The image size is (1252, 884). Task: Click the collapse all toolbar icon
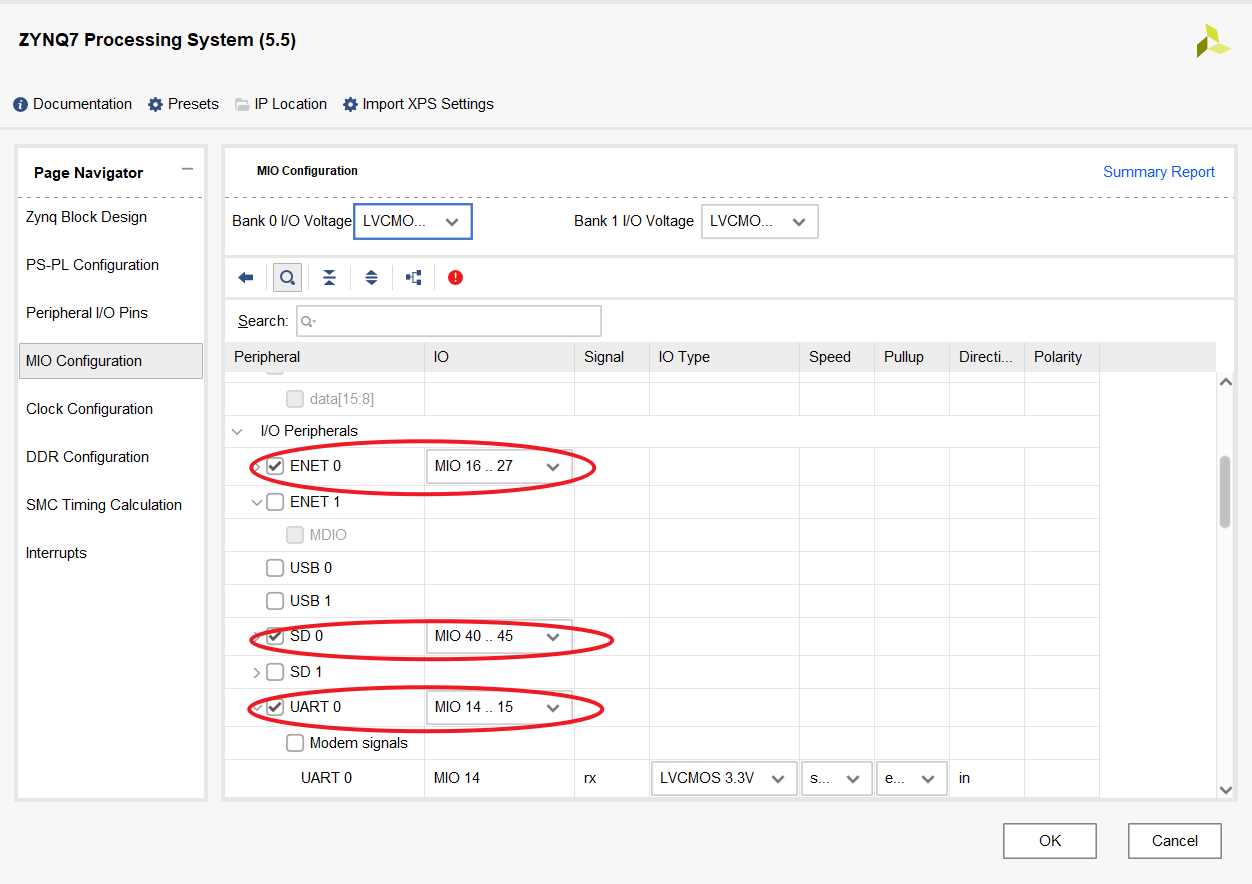point(329,278)
